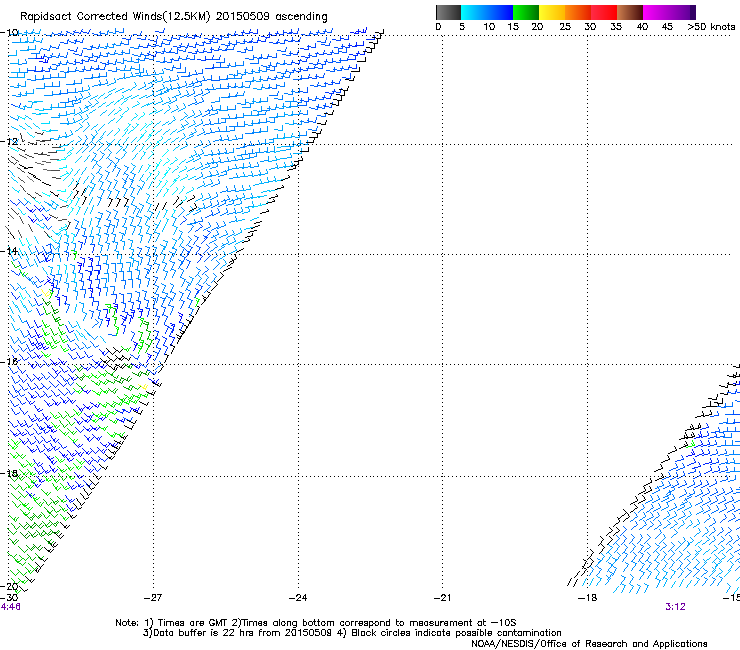Click the orange 25-30 knots color swatch
The width and height of the screenshot is (740, 650).
(x=578, y=12)
